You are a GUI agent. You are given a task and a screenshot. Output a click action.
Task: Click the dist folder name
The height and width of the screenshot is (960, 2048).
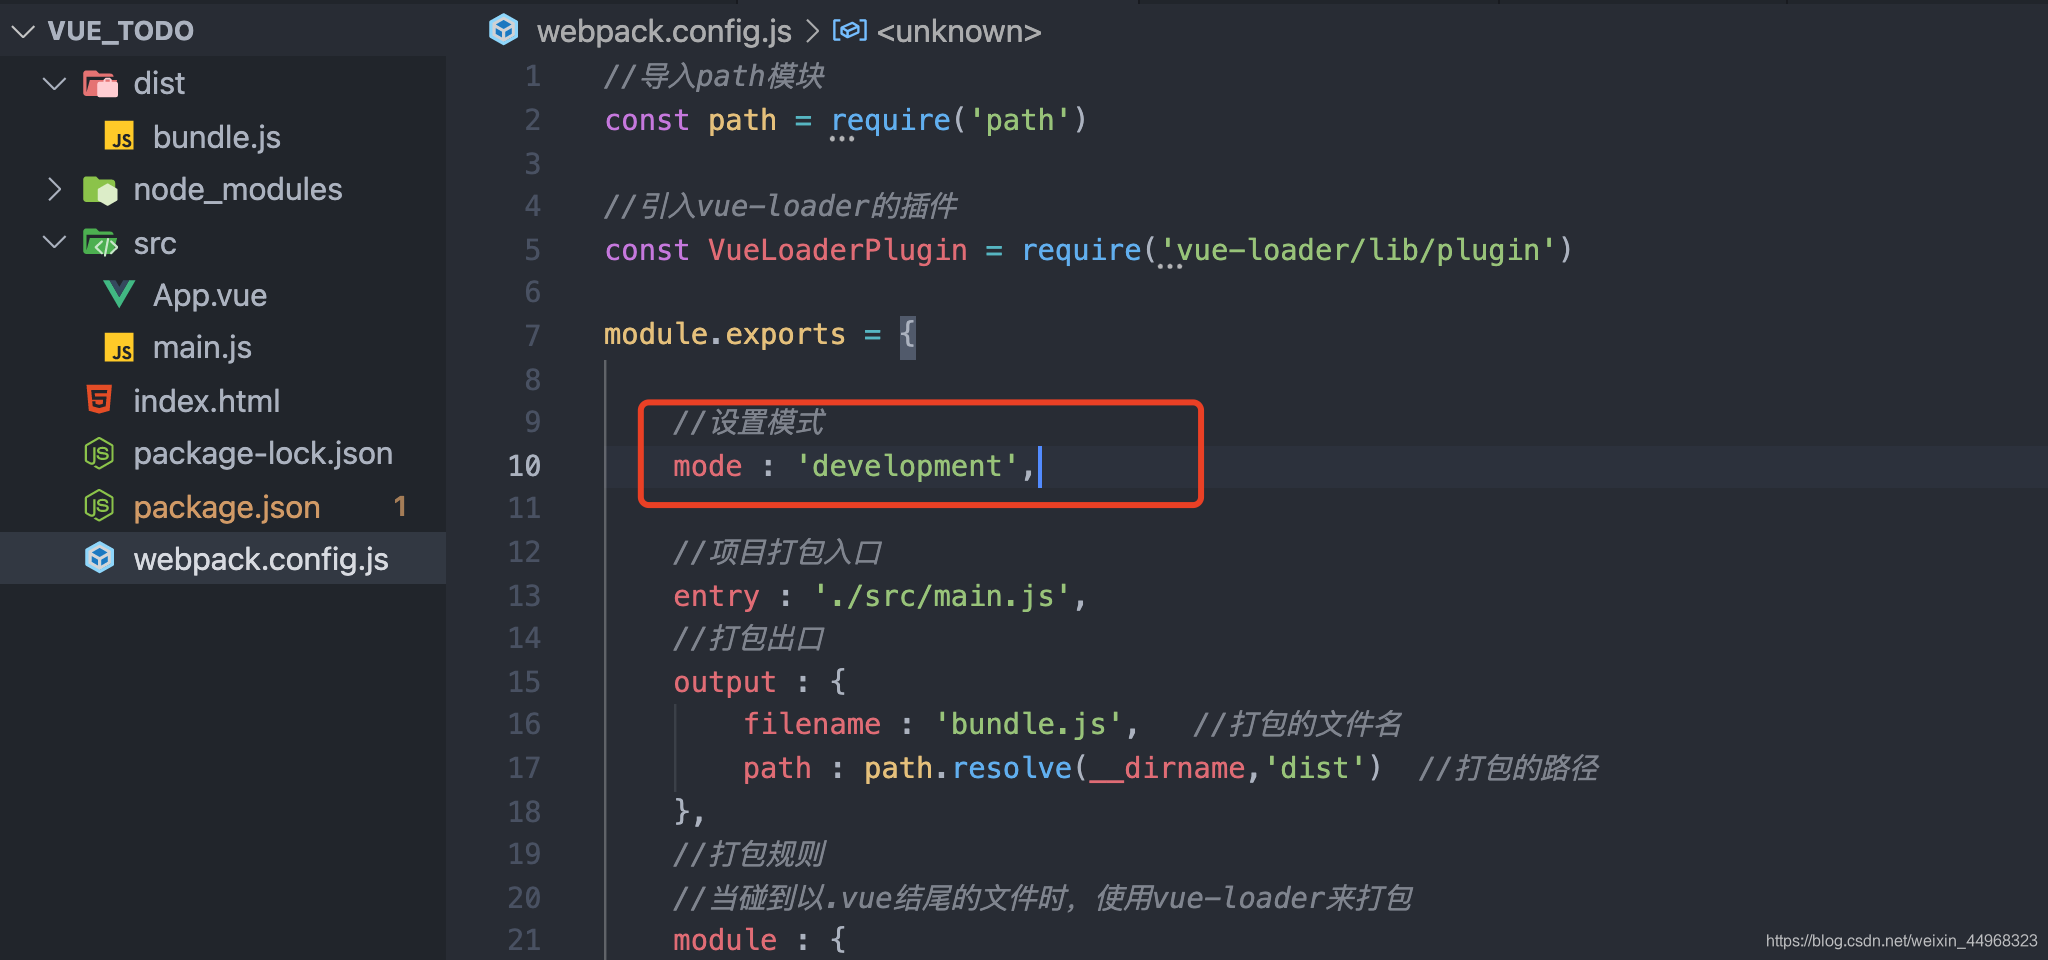159,83
